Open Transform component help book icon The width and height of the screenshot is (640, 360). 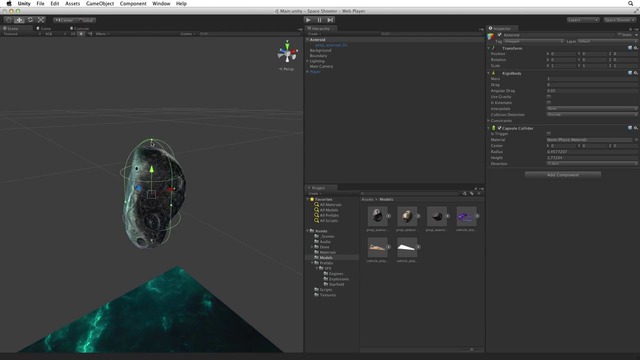tap(630, 48)
